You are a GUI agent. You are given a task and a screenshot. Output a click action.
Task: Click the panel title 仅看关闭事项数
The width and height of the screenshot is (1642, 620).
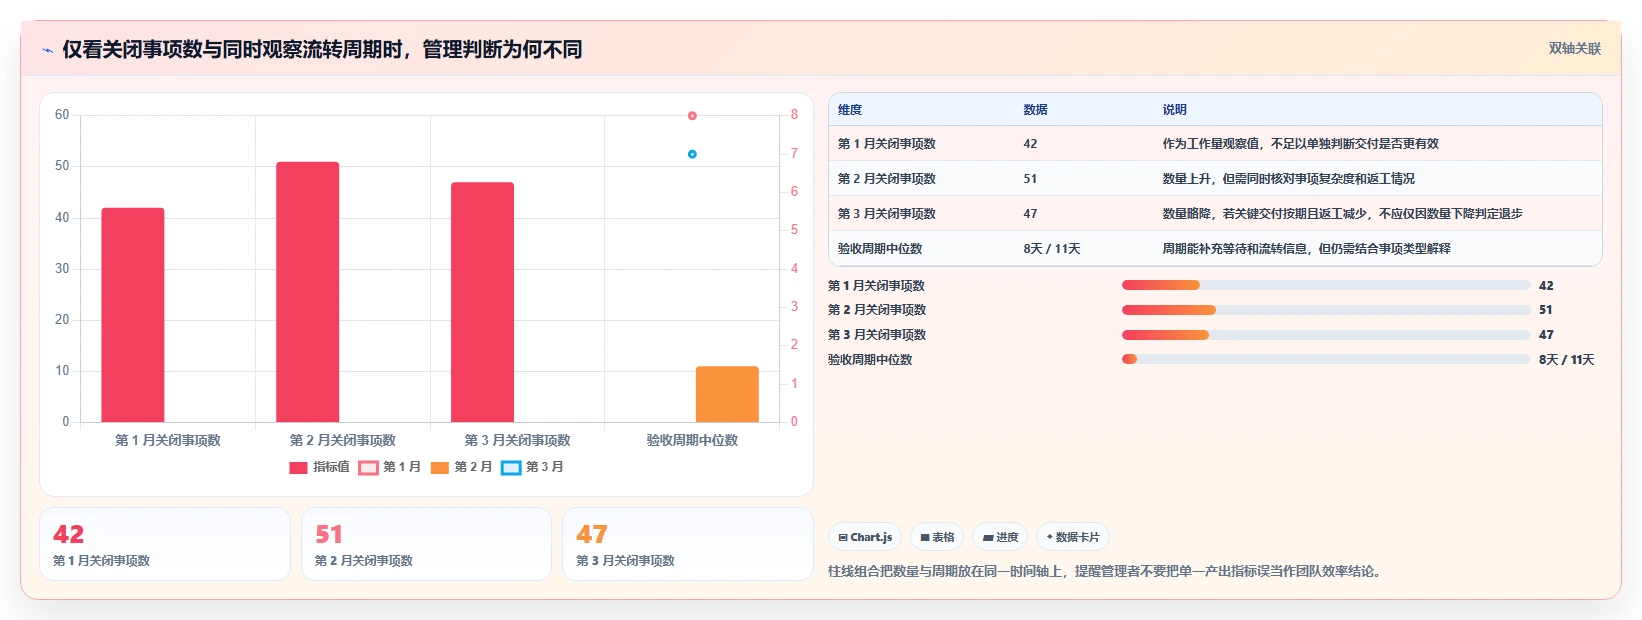[322, 49]
